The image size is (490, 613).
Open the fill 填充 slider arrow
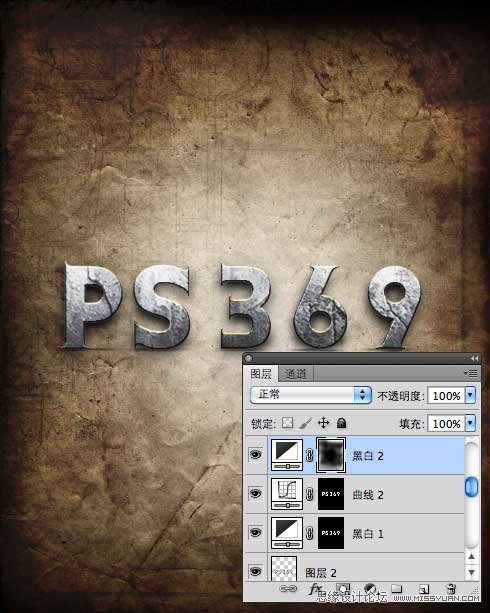(x=470, y=423)
